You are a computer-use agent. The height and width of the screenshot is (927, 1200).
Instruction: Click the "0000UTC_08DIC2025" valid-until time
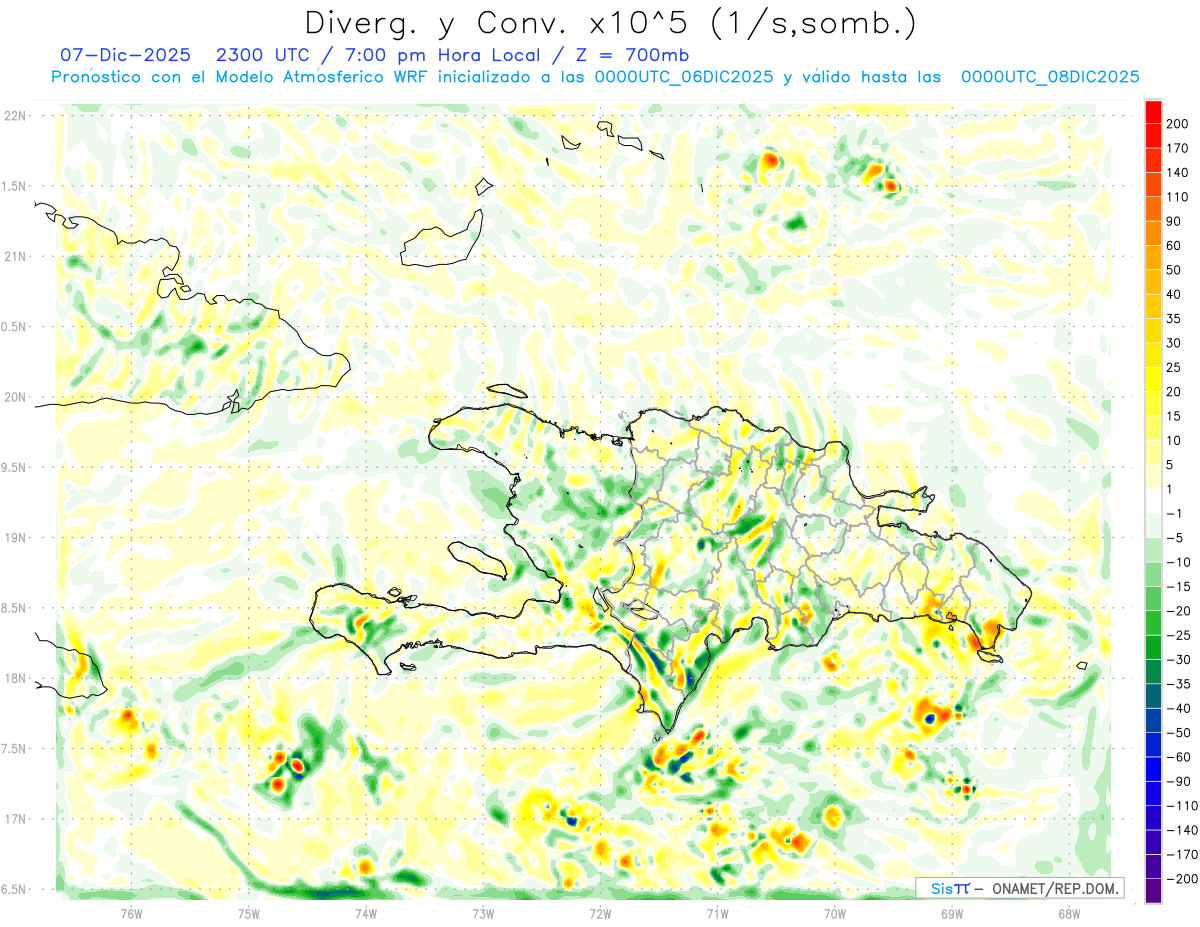1050,77
